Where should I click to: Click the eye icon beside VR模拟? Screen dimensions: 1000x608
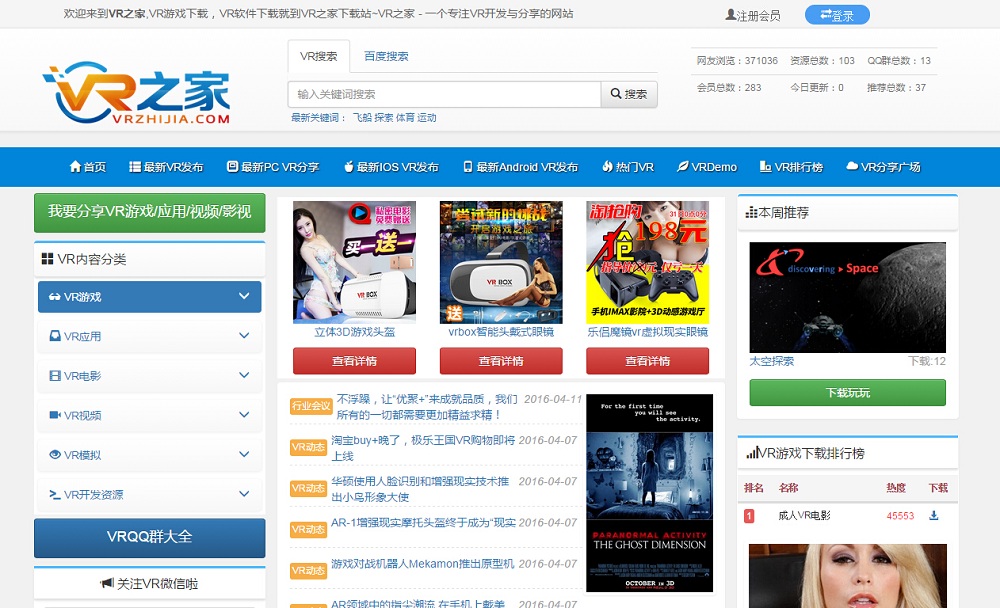click(55, 454)
